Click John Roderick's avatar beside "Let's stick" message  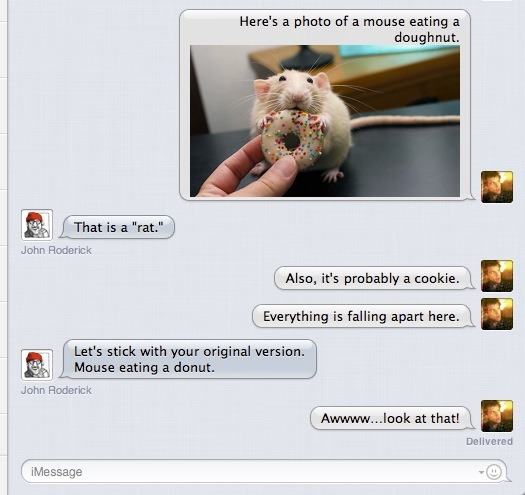pos(37,365)
